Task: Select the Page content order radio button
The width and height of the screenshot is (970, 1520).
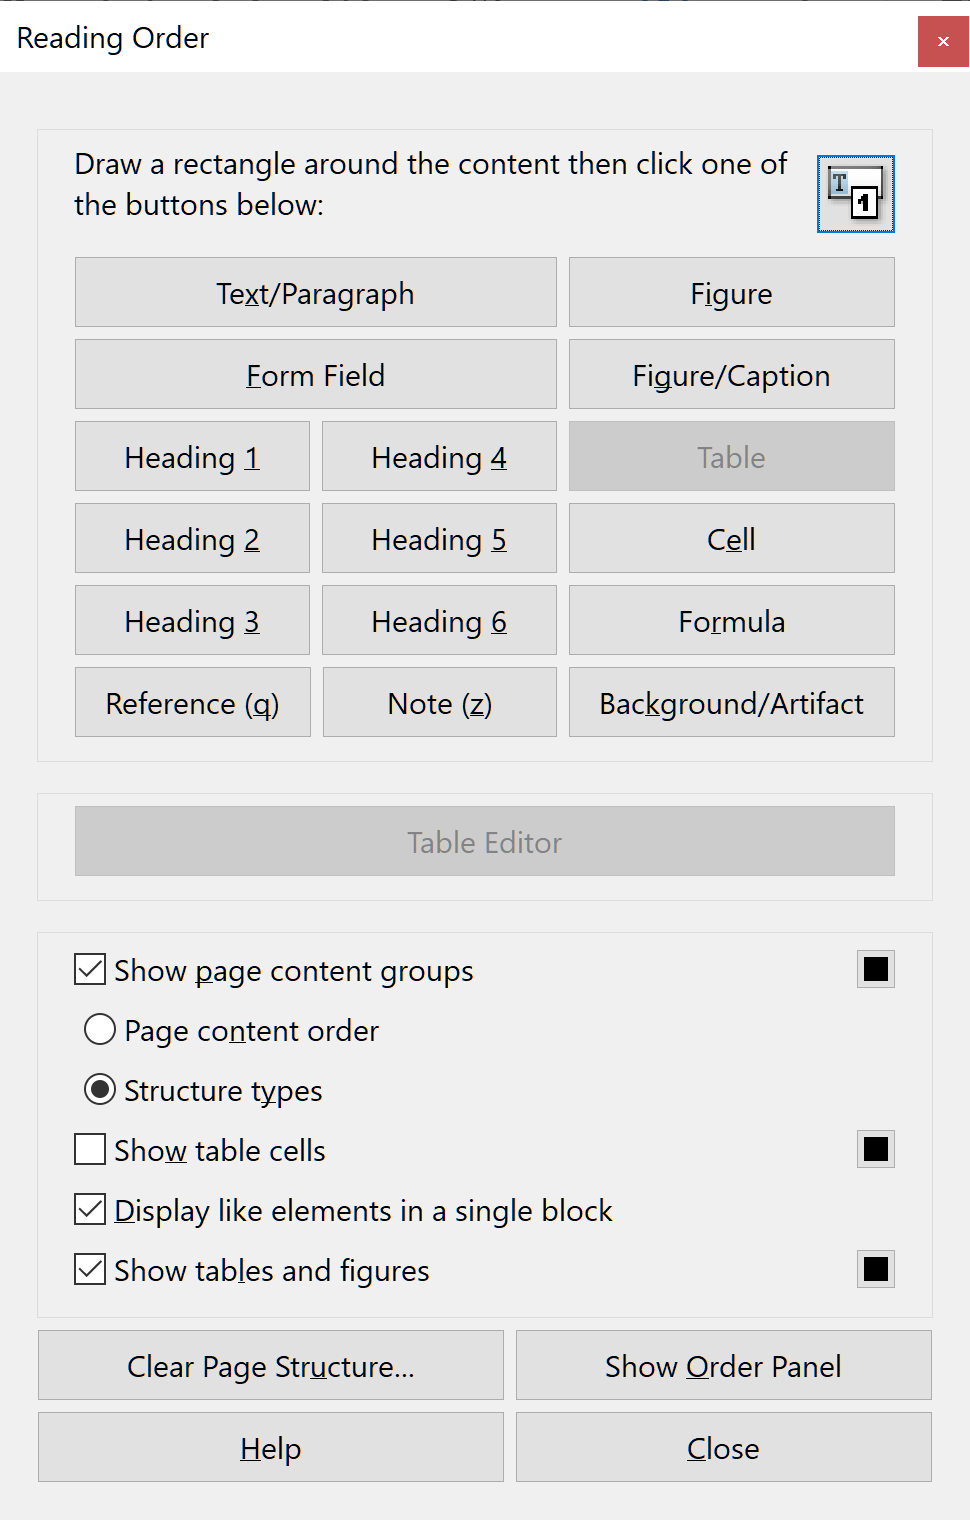Action: (x=100, y=1030)
